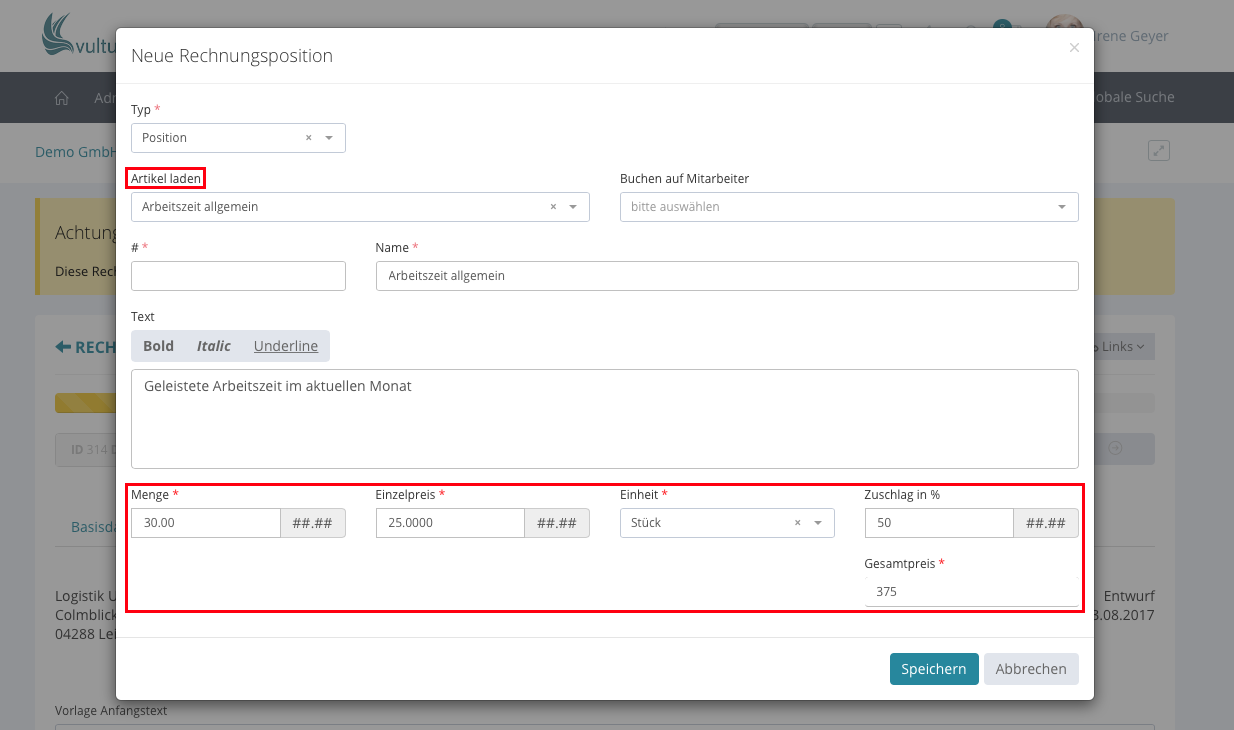Focus the Menge quantity field
This screenshot has width=1234, height=730.
tap(205, 523)
